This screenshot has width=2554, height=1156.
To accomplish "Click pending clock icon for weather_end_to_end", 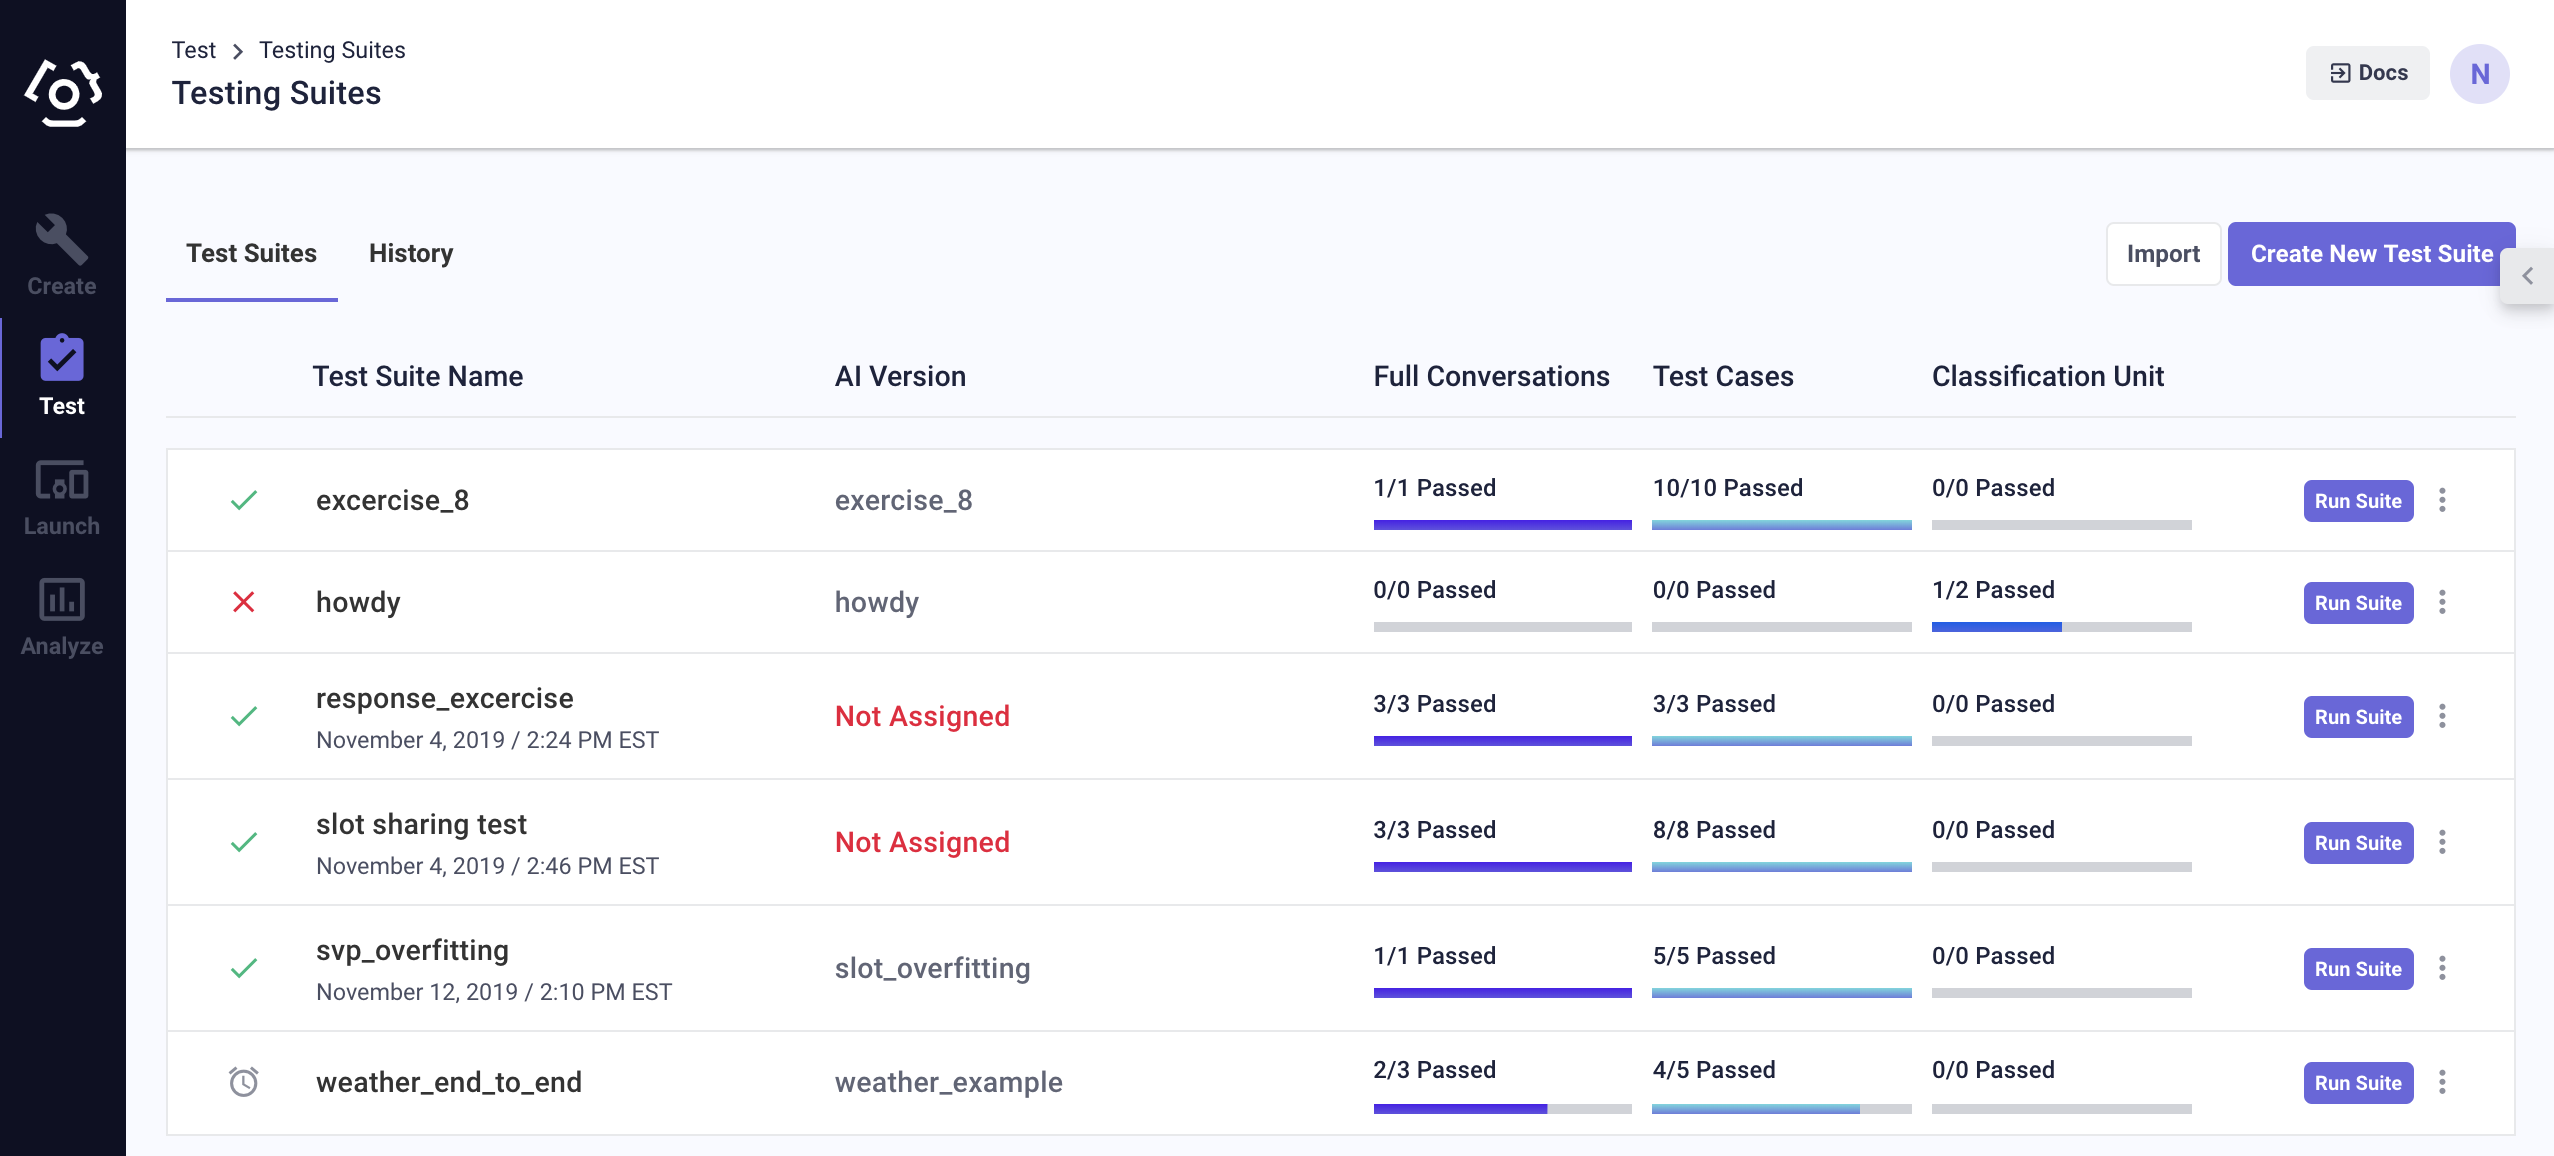I will 244,1082.
